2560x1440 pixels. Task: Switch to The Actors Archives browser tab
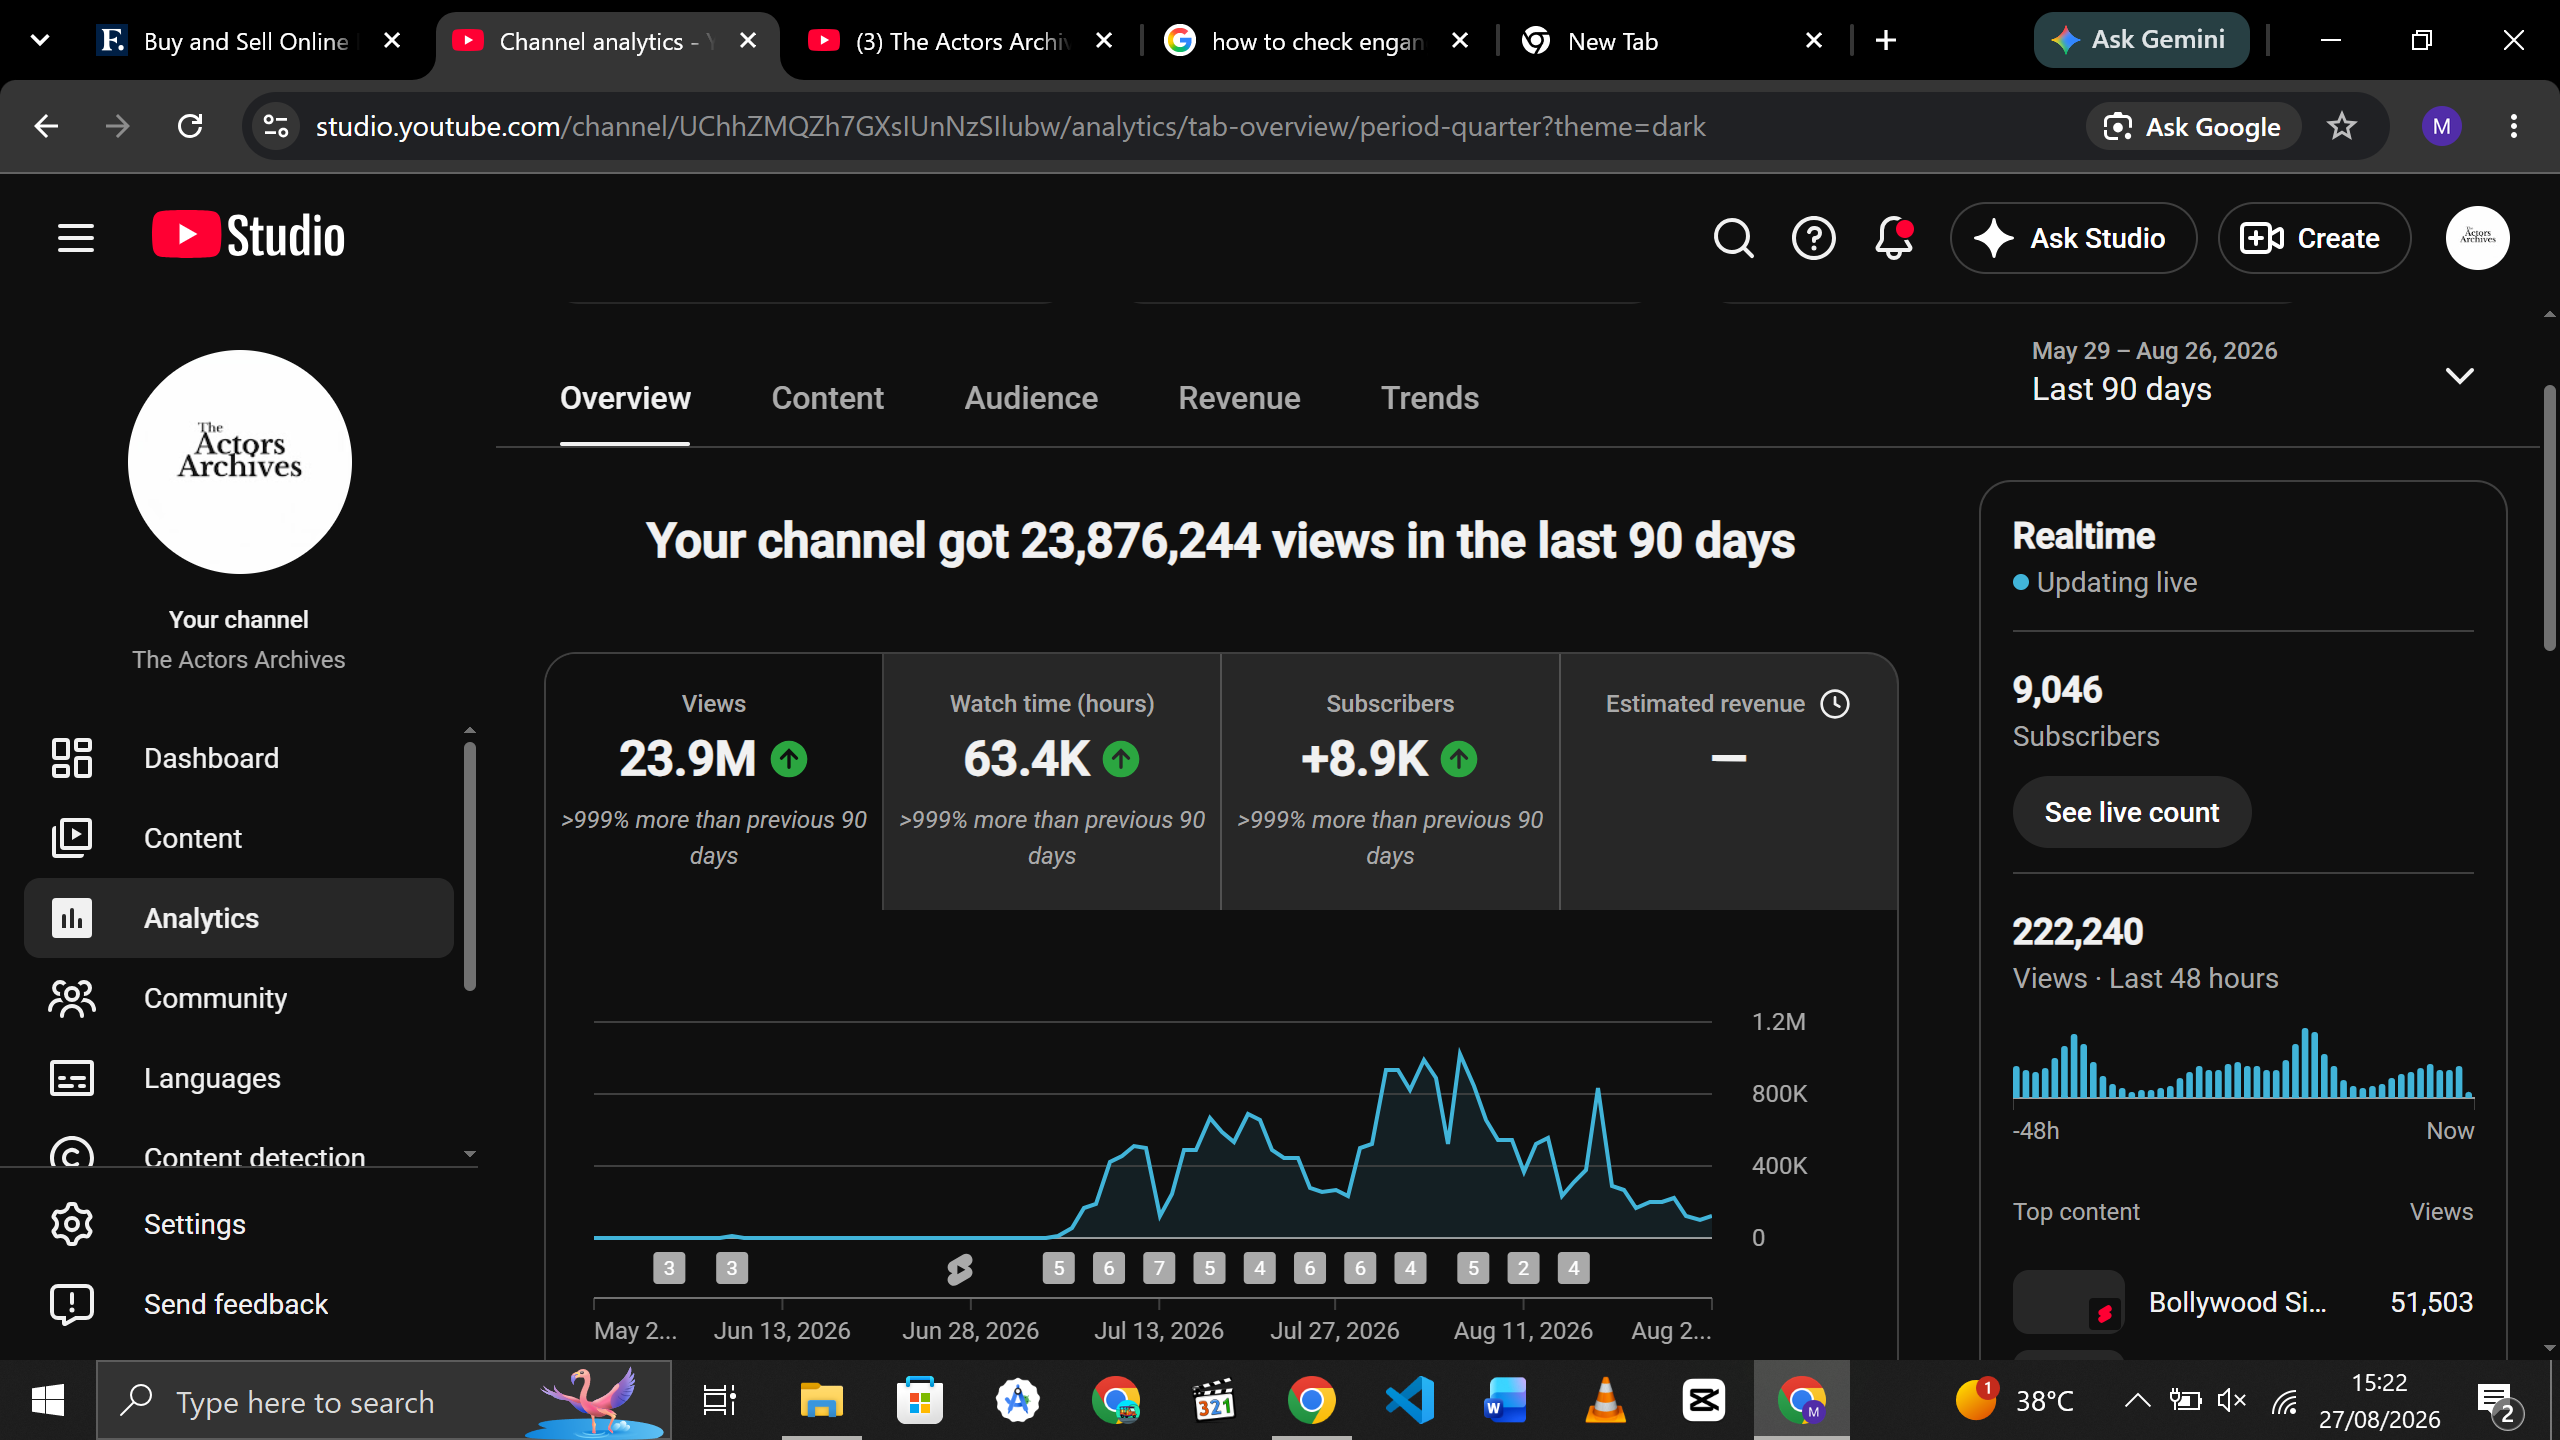coord(960,40)
